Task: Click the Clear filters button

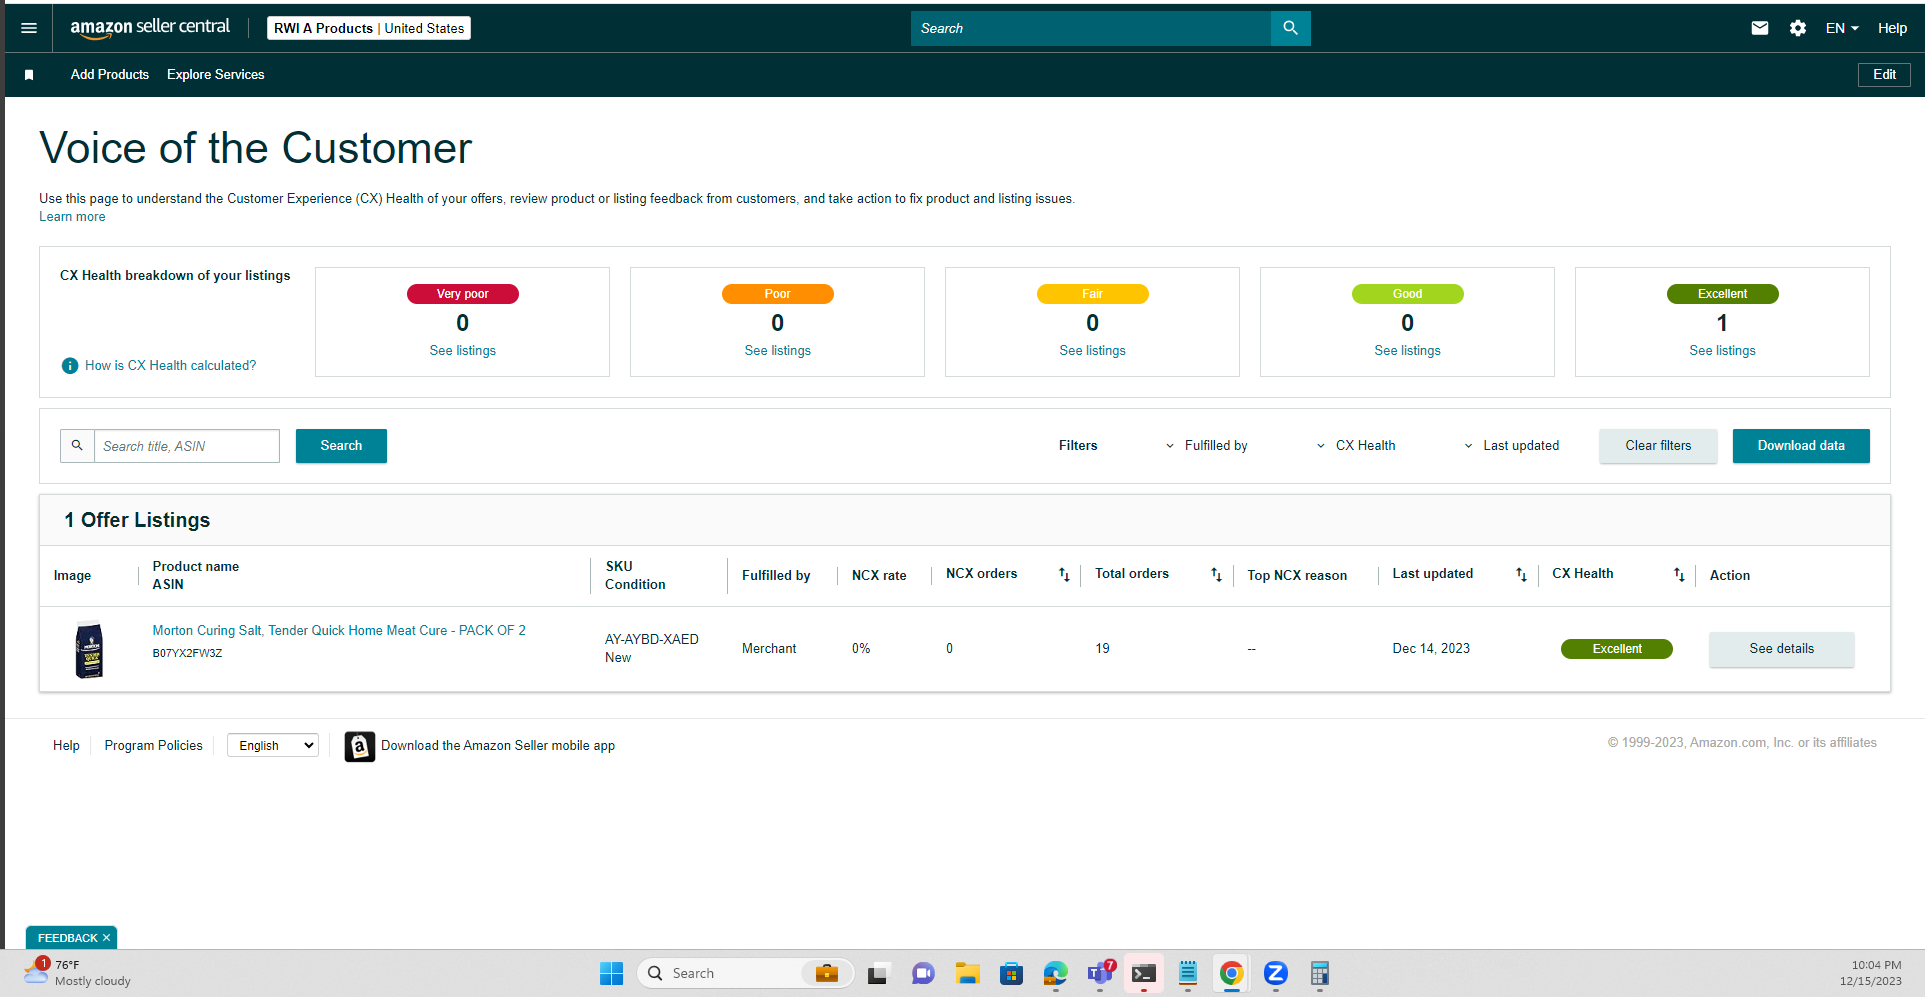Action: point(1658,446)
